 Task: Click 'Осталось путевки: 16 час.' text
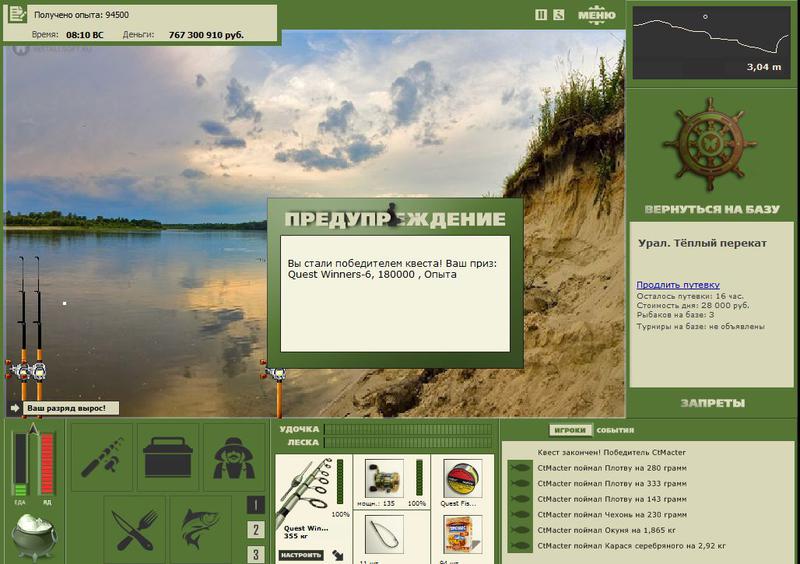[690, 296]
